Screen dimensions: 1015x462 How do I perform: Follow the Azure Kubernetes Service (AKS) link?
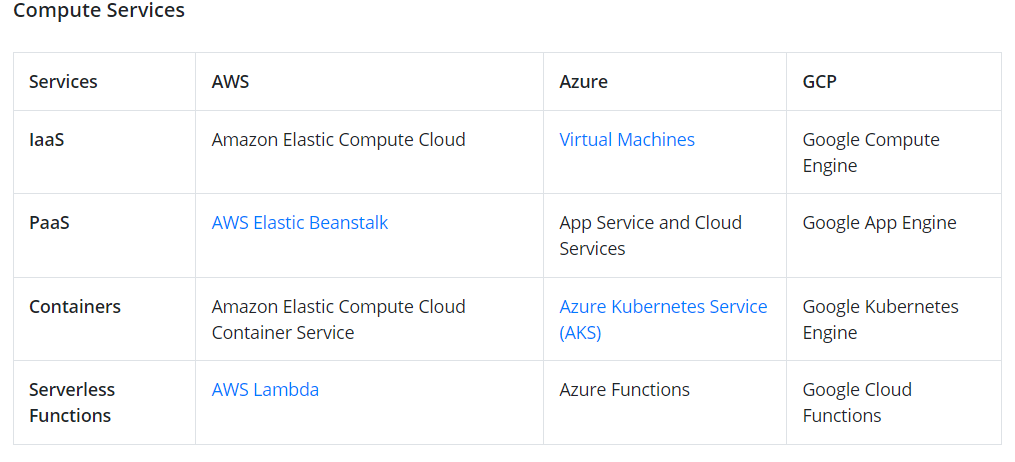663,307
